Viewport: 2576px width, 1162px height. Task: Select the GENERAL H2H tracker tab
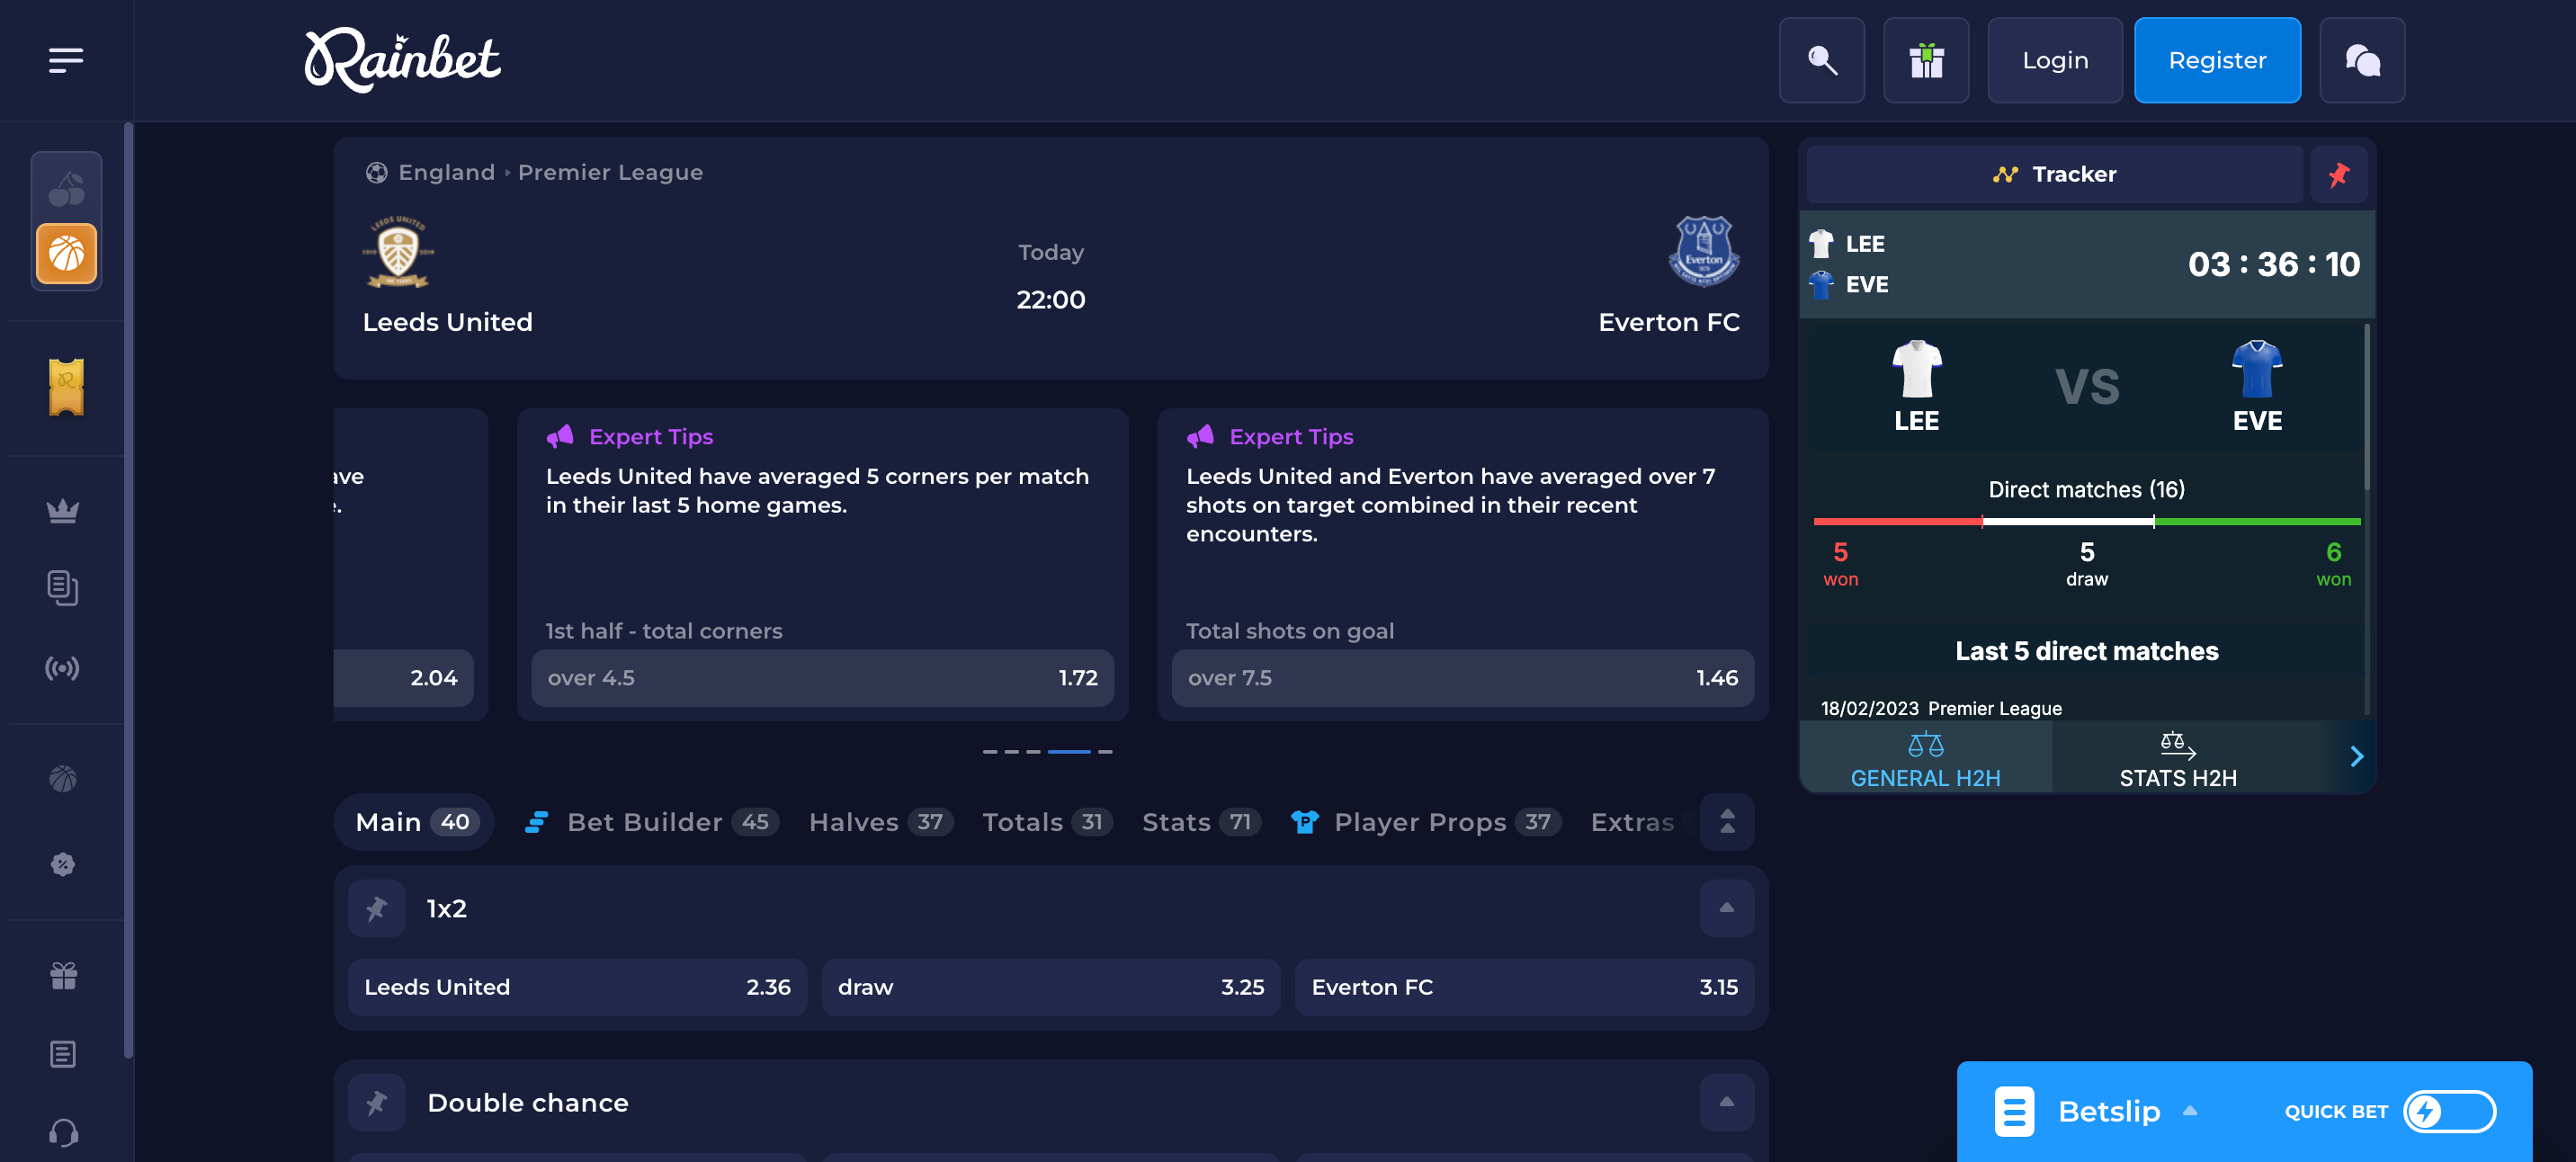click(x=1925, y=759)
